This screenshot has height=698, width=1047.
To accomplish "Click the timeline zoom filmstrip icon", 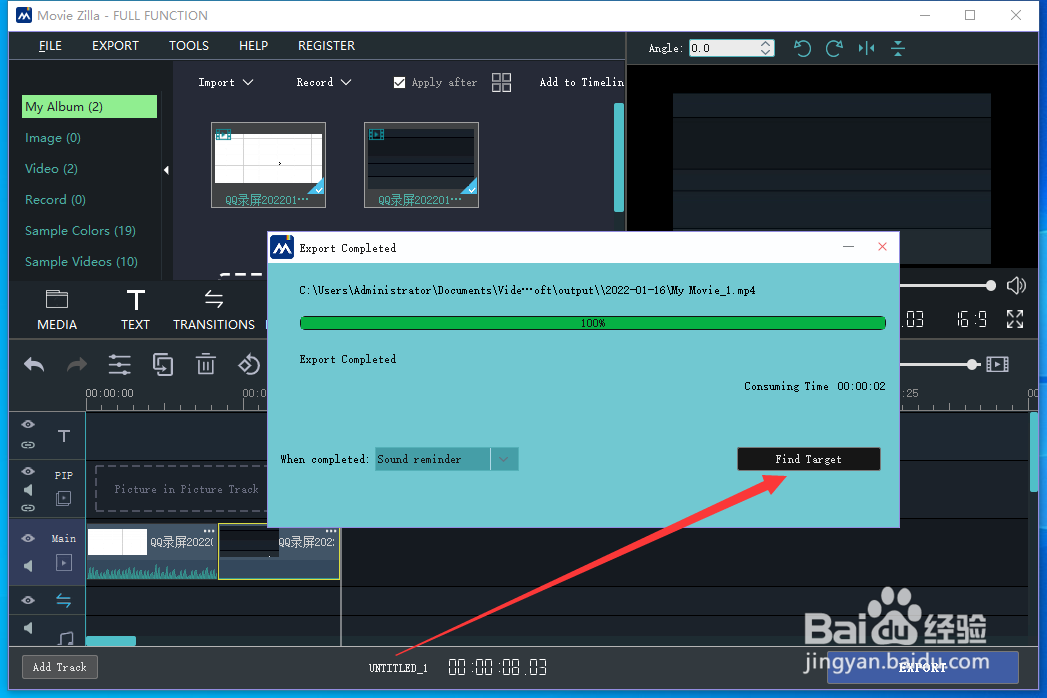I will tap(998, 365).
